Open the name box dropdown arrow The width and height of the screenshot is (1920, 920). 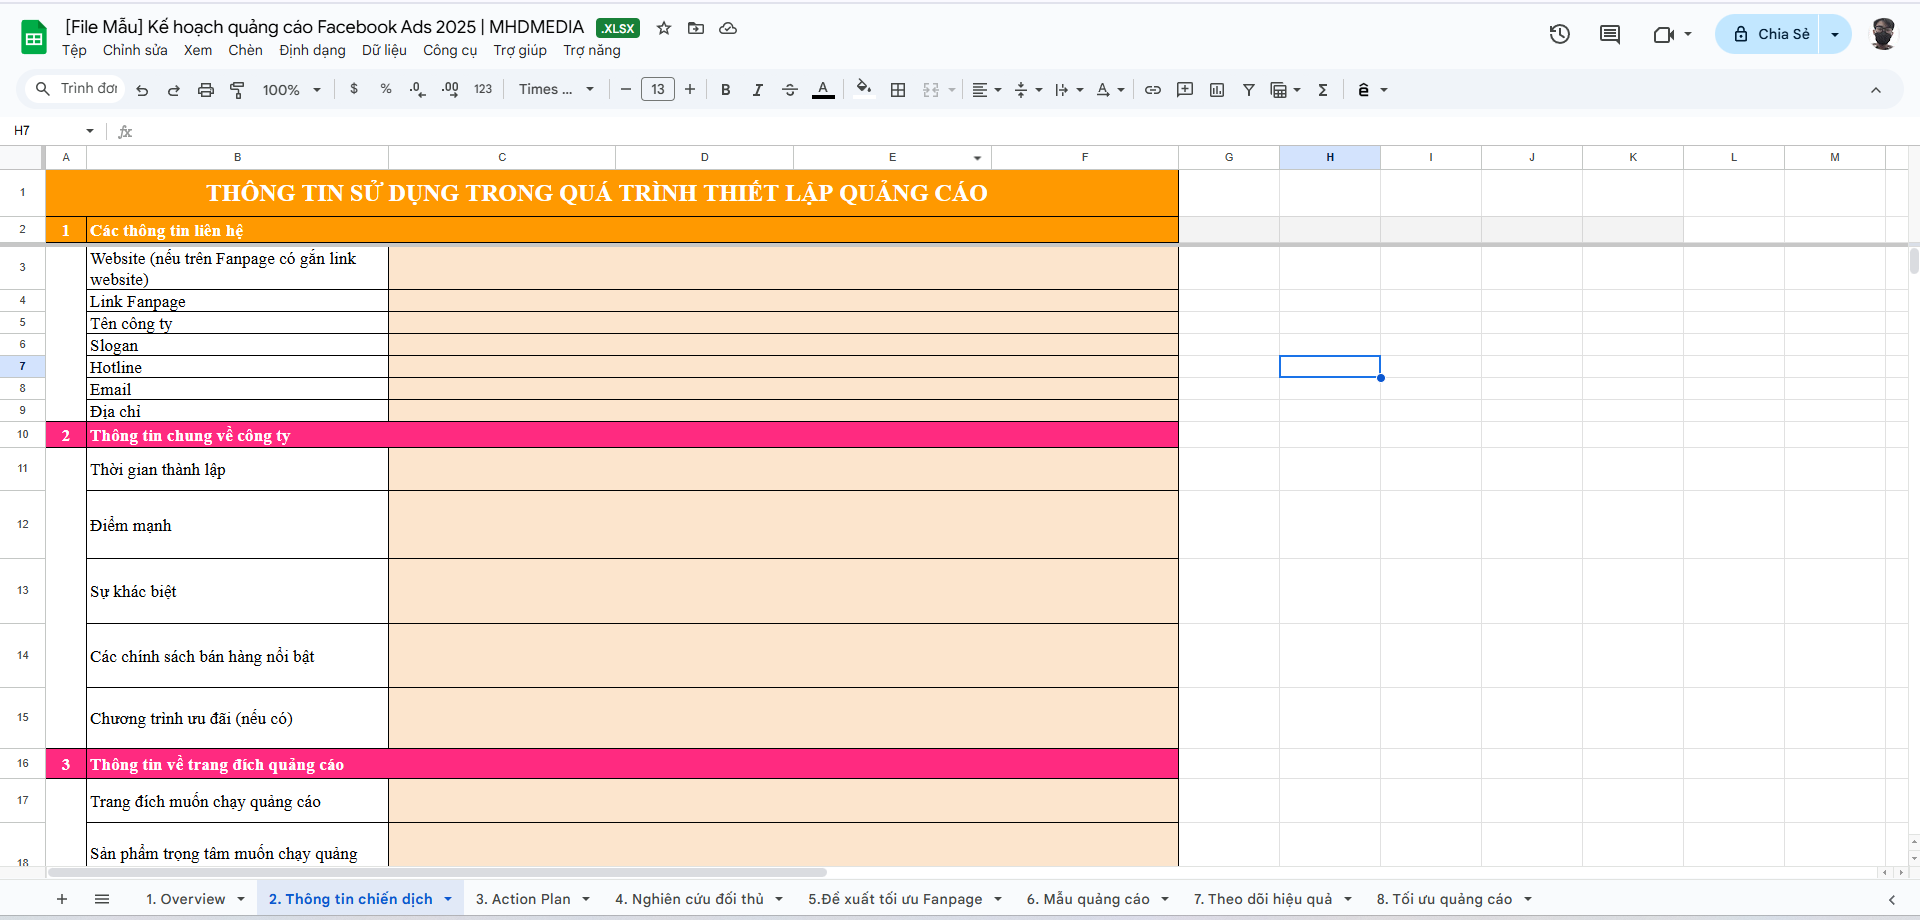[x=90, y=131]
